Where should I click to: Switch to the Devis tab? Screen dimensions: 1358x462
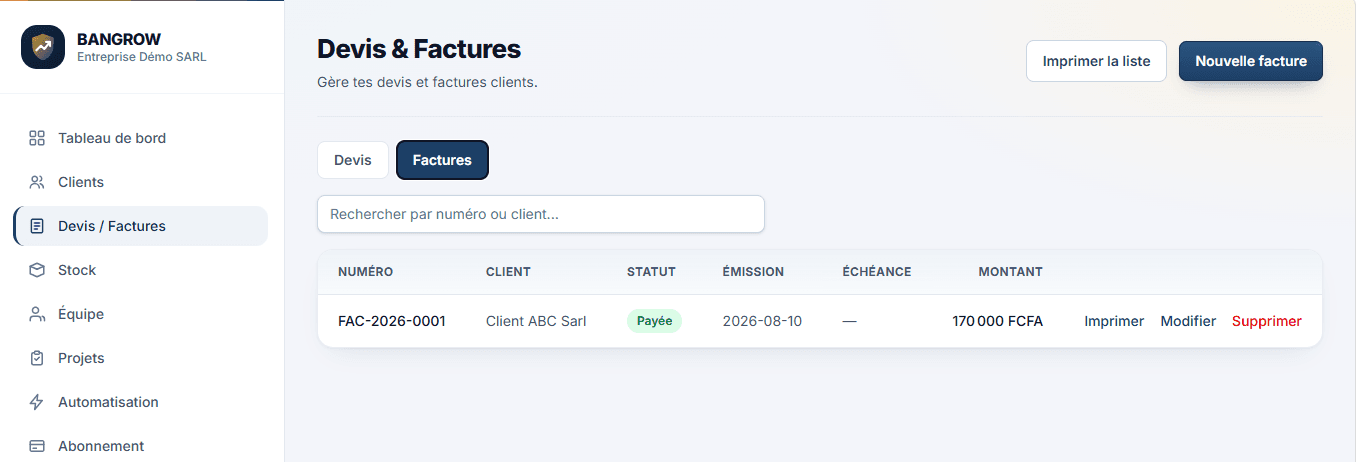[353, 160]
